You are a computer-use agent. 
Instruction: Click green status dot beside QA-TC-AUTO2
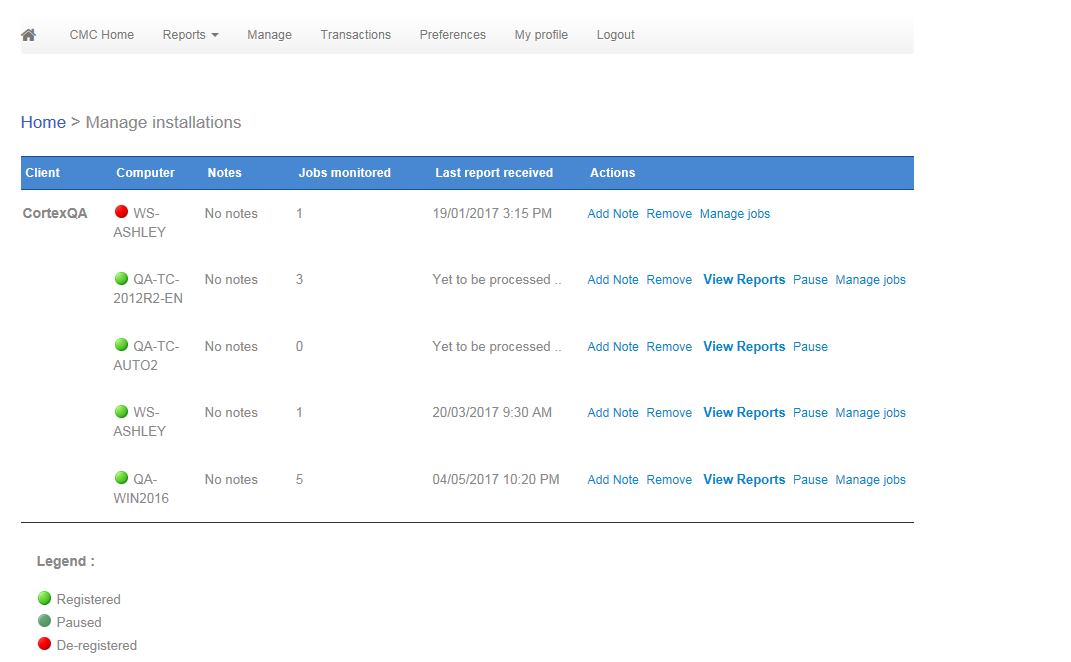(122, 345)
